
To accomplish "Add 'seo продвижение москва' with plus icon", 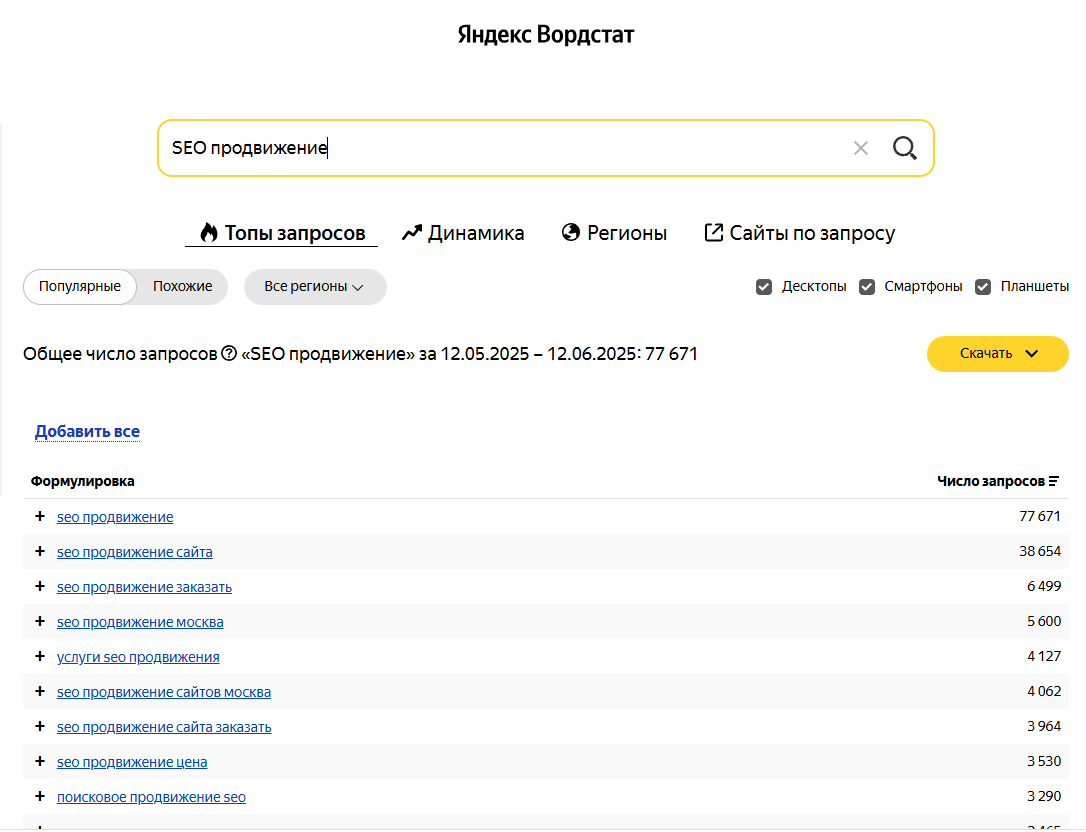I will pos(39,621).
